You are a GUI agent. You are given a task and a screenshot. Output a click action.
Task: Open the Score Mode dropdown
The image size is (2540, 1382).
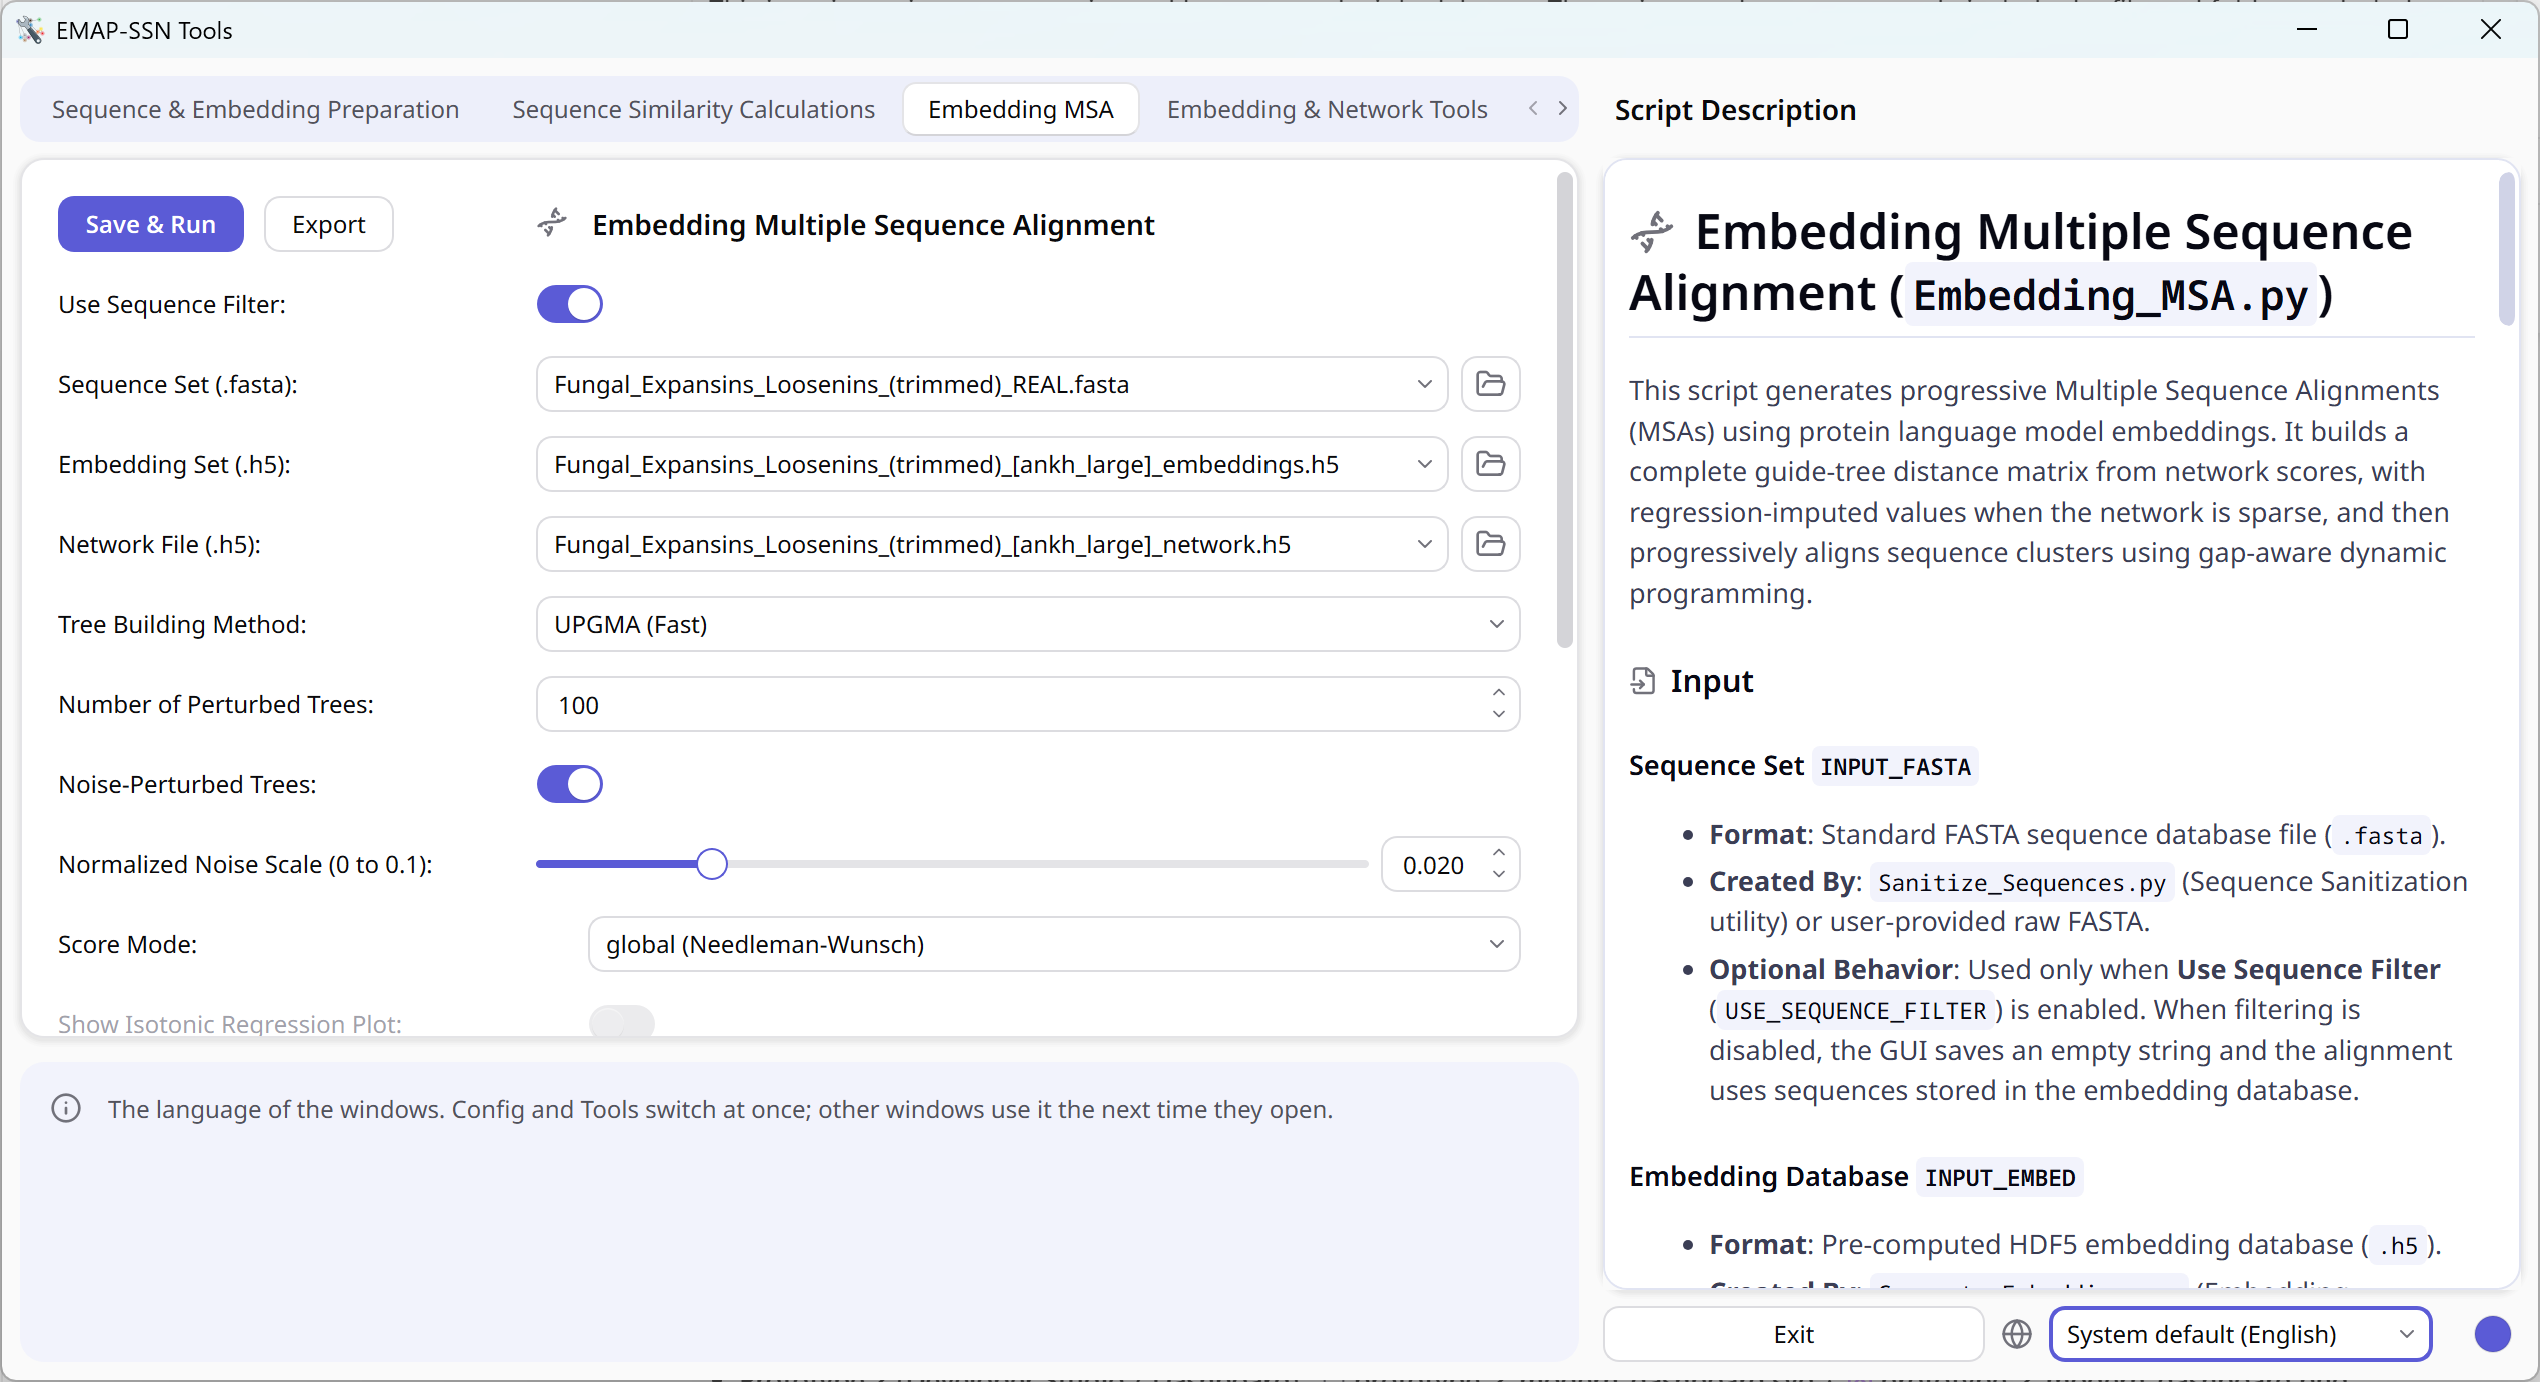[1054, 944]
